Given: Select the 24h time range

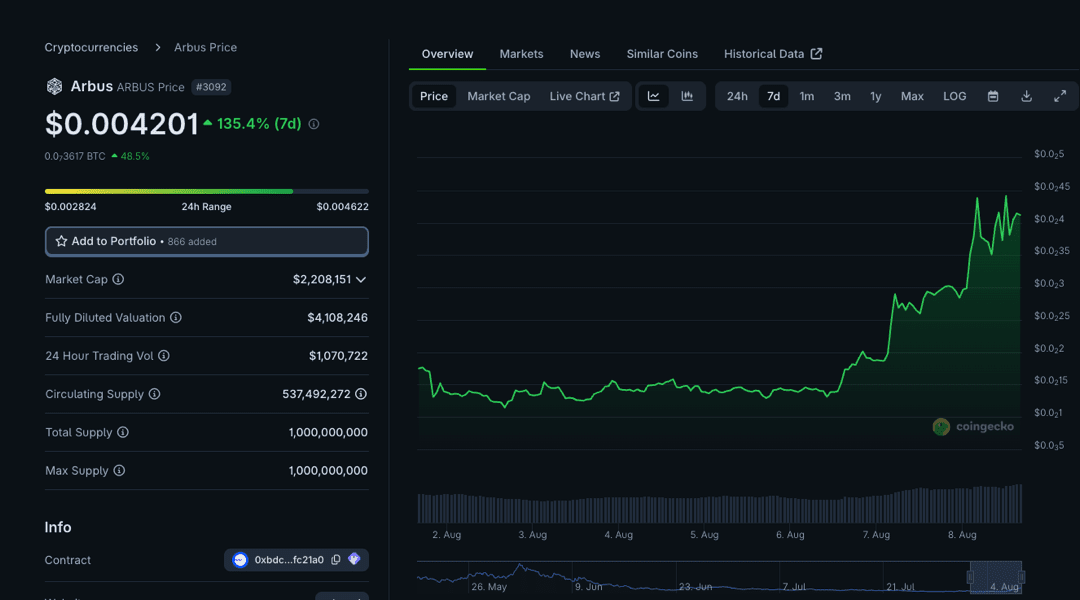Looking at the screenshot, I should (737, 96).
